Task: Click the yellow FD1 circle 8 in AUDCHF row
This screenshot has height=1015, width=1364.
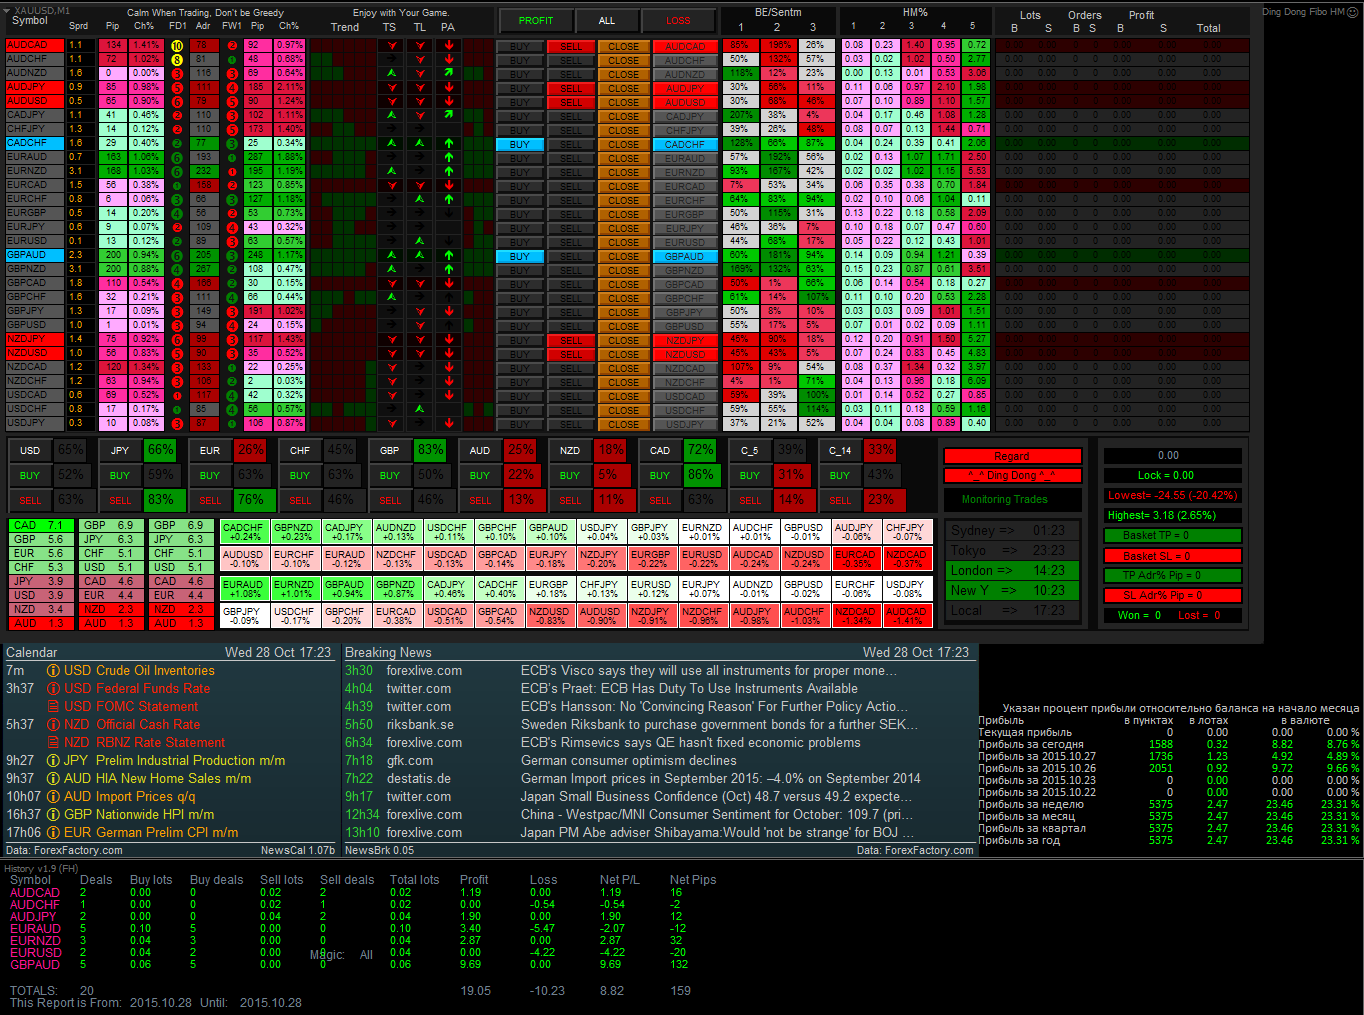Action: click(177, 60)
